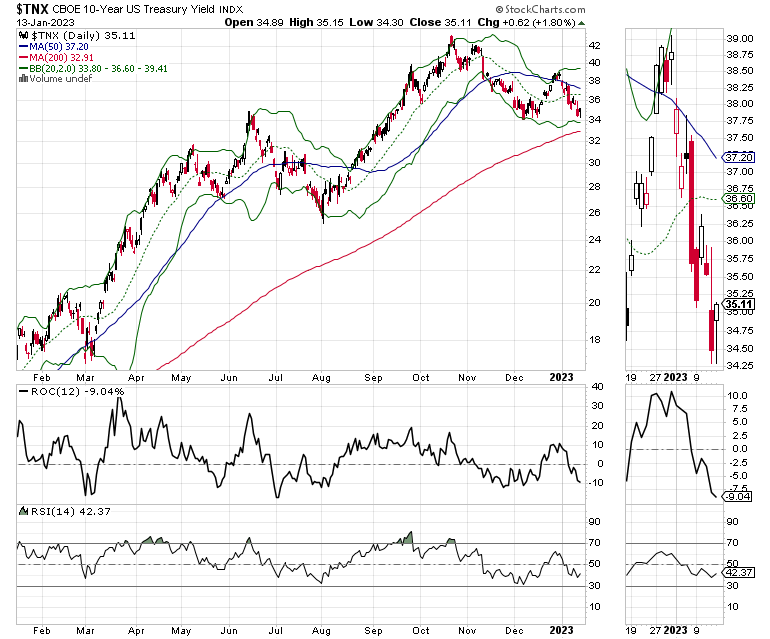The height and width of the screenshot is (639, 770).
Task: Click the candlestick icon beside $TNX (Daily)
Action: [23, 35]
